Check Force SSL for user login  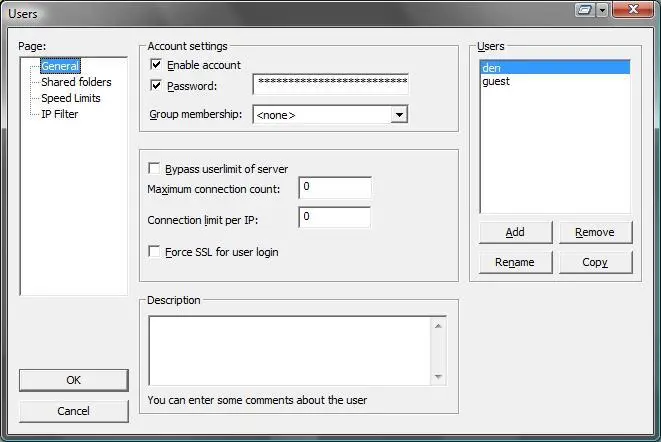[155, 252]
